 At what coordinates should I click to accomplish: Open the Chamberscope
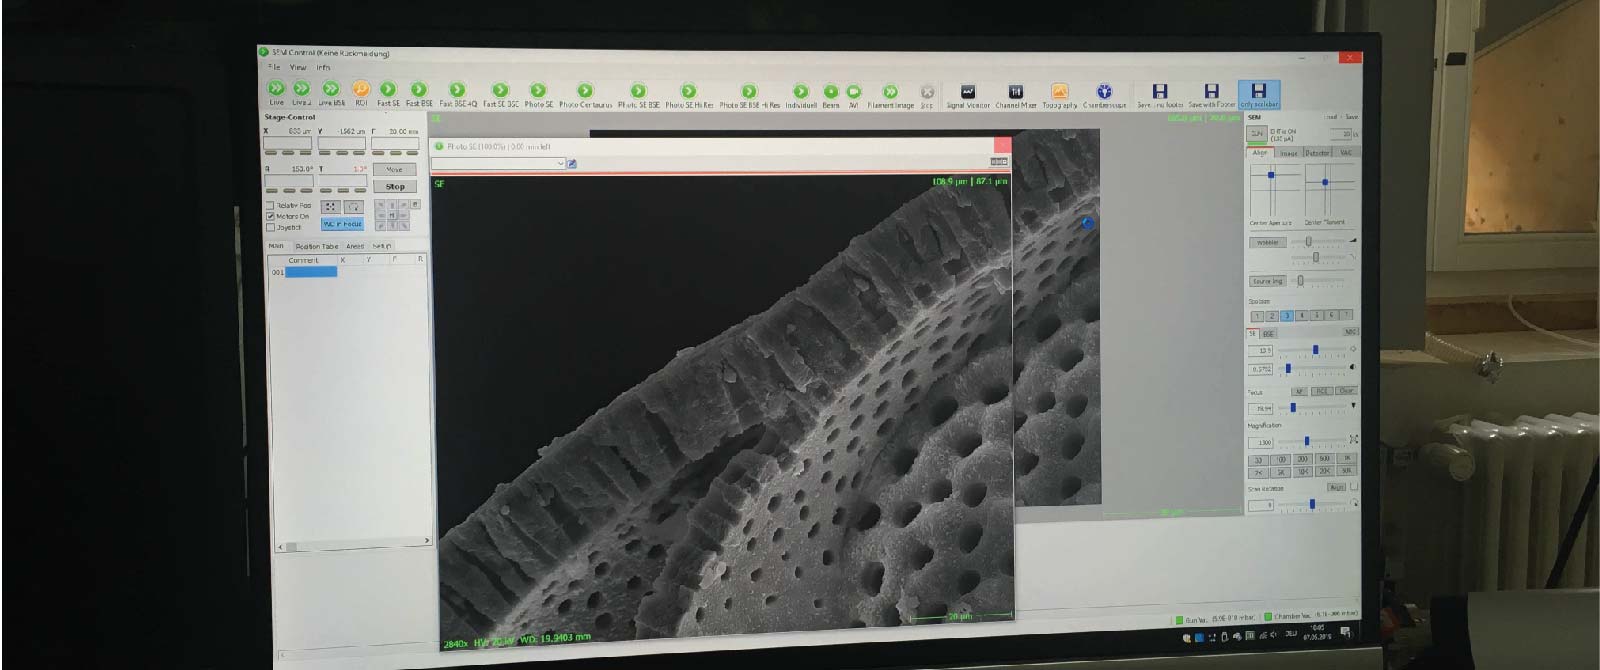(x=1104, y=96)
